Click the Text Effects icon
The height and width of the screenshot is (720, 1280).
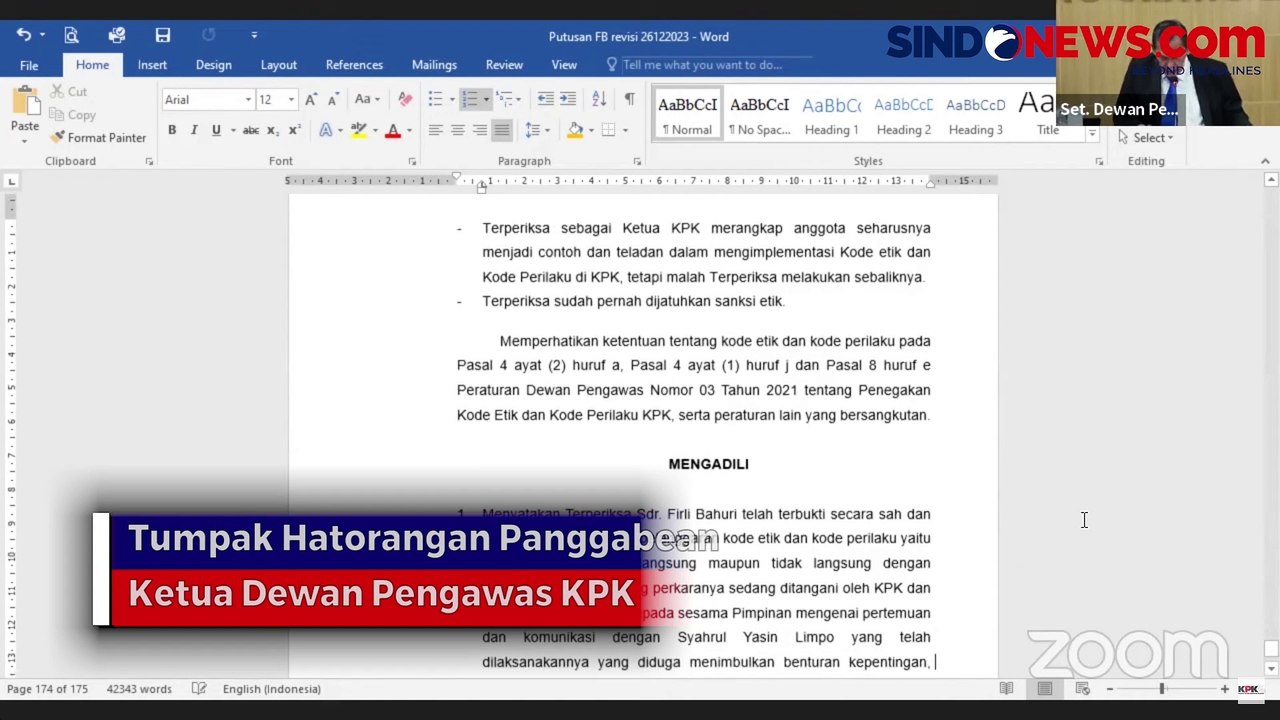point(325,130)
